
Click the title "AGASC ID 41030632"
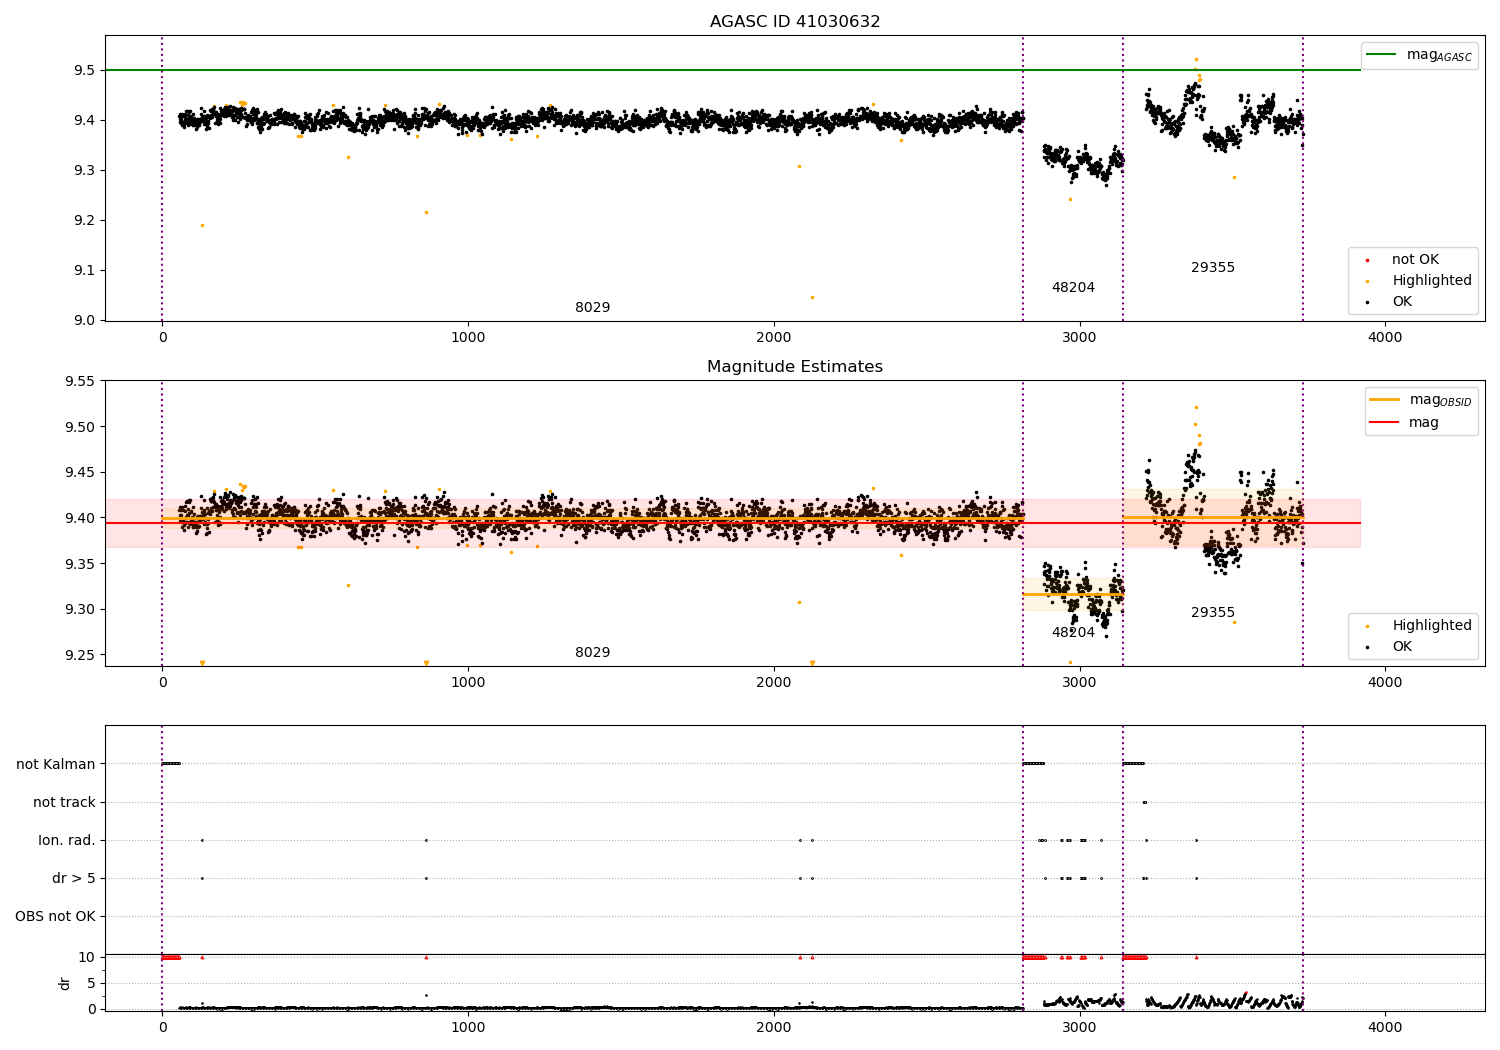point(795,22)
